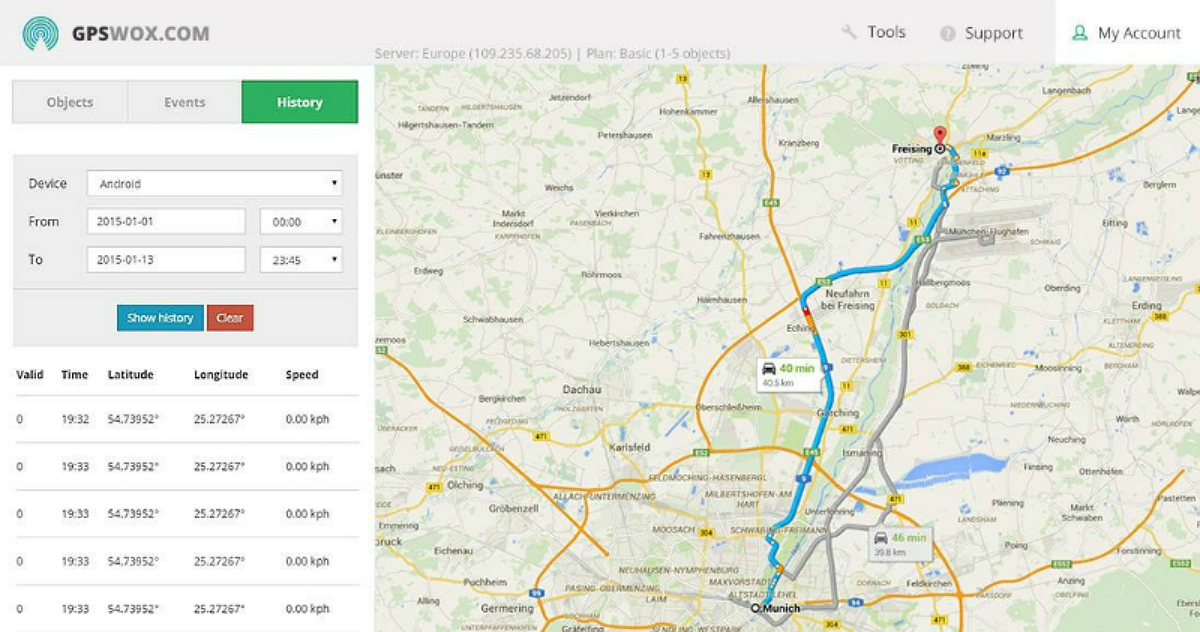Open the To time dropdown set to 23:45
Viewport: 1200px width, 632px height.
click(300, 259)
